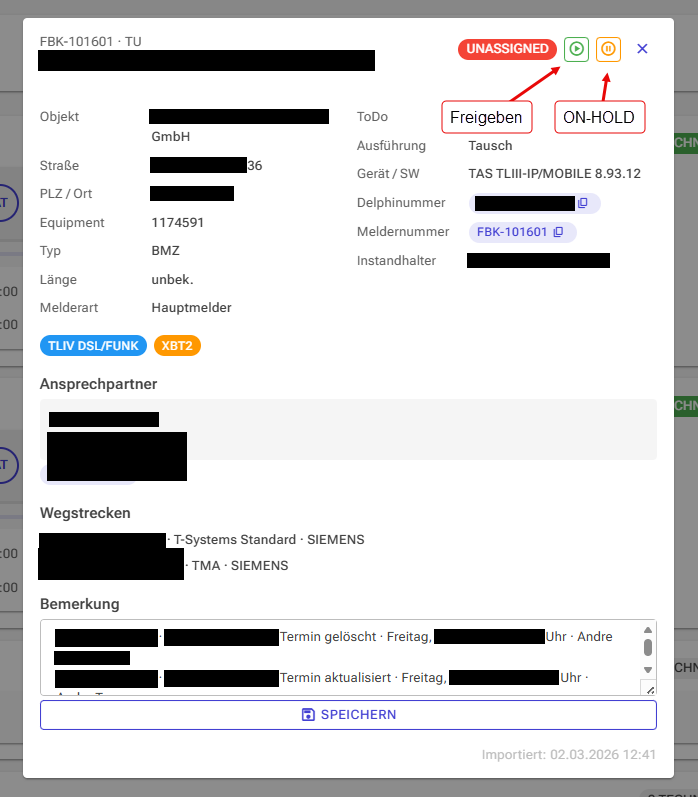Click the 'Termin gelöscht' remark text
Viewport: 698px width, 797px height.
[x=328, y=637]
